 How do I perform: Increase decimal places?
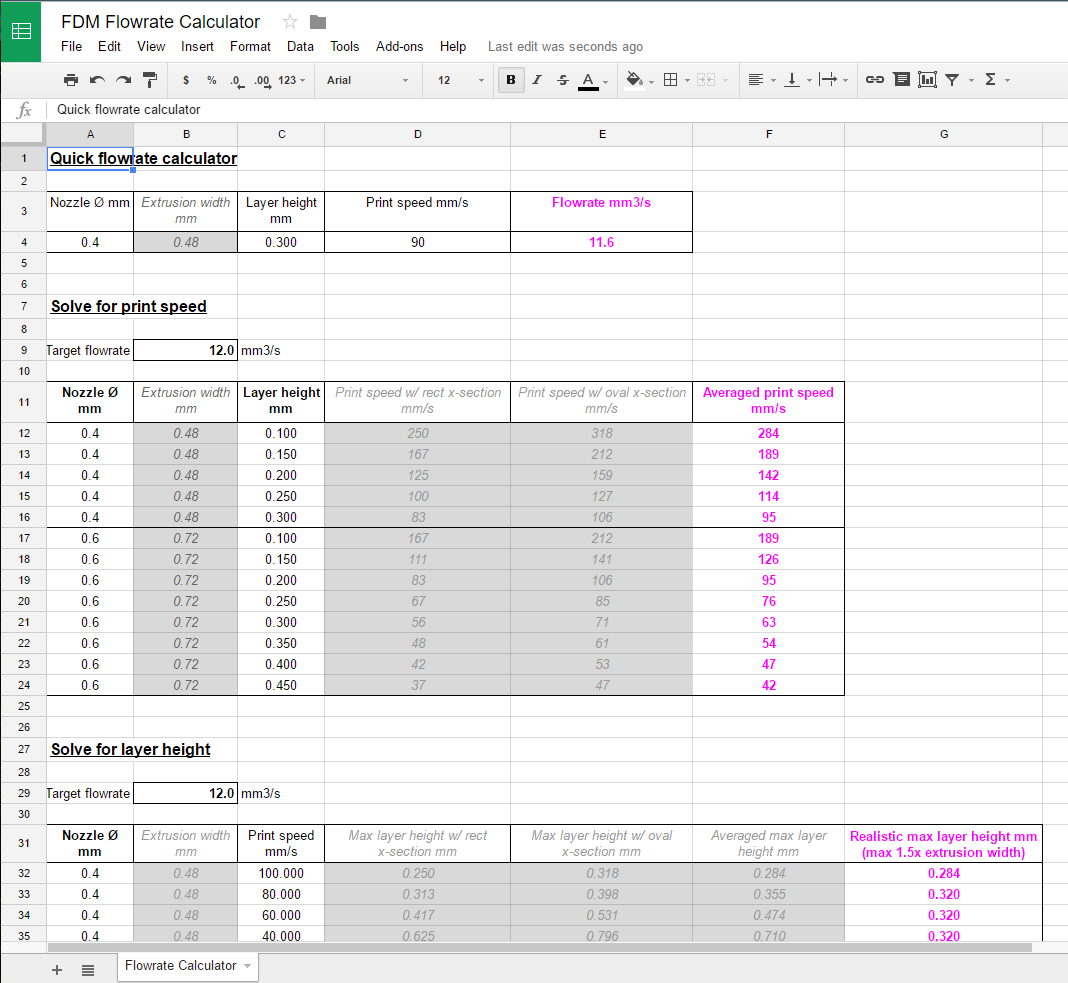(x=262, y=80)
